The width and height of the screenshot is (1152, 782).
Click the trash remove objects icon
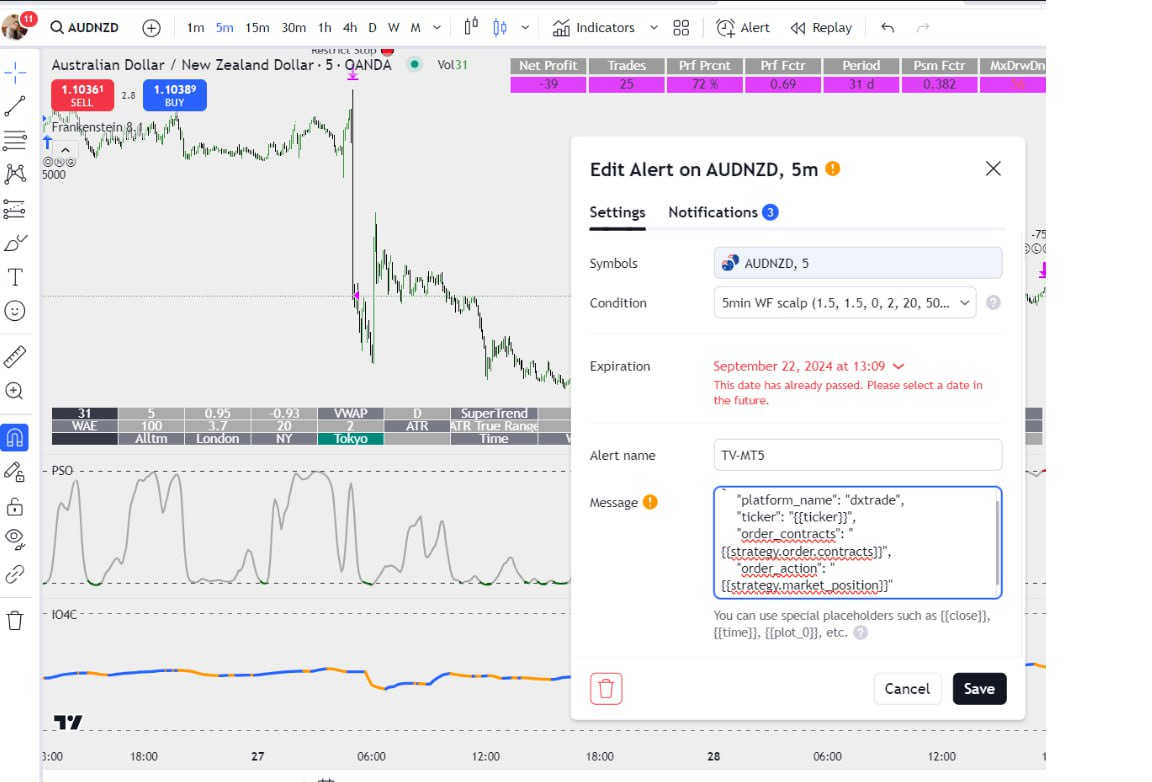(x=15, y=620)
